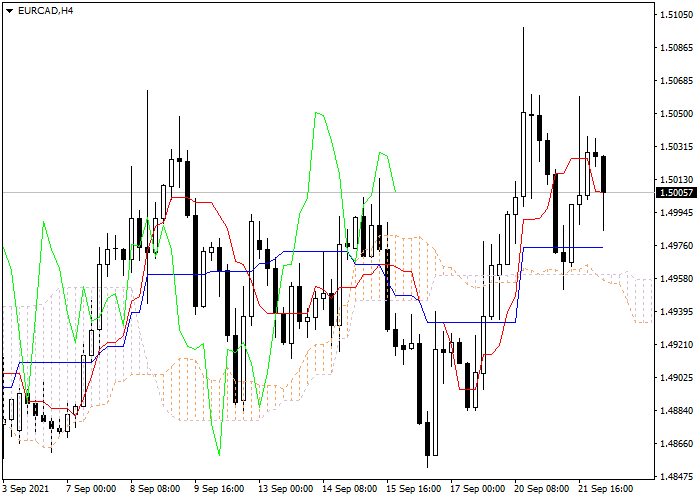
Task: Click the 1.49580 price axis label
Action: [x=676, y=279]
